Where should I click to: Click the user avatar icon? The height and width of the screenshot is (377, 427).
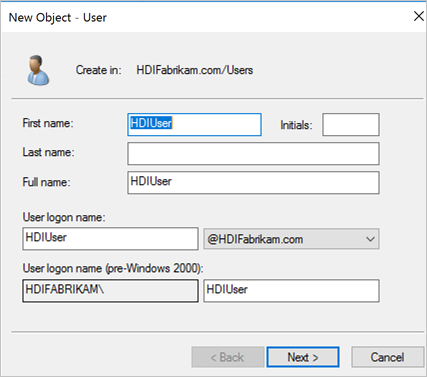tap(38, 70)
